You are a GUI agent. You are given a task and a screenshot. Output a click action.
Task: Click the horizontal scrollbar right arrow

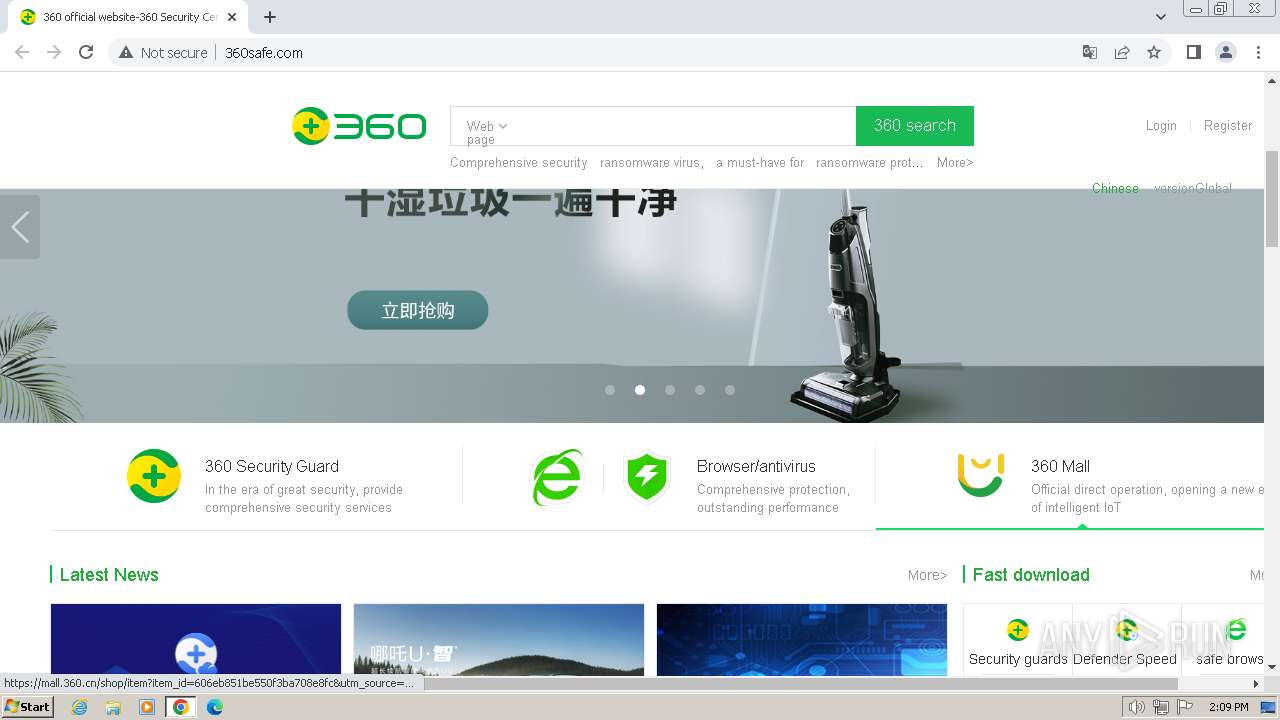(1257, 684)
